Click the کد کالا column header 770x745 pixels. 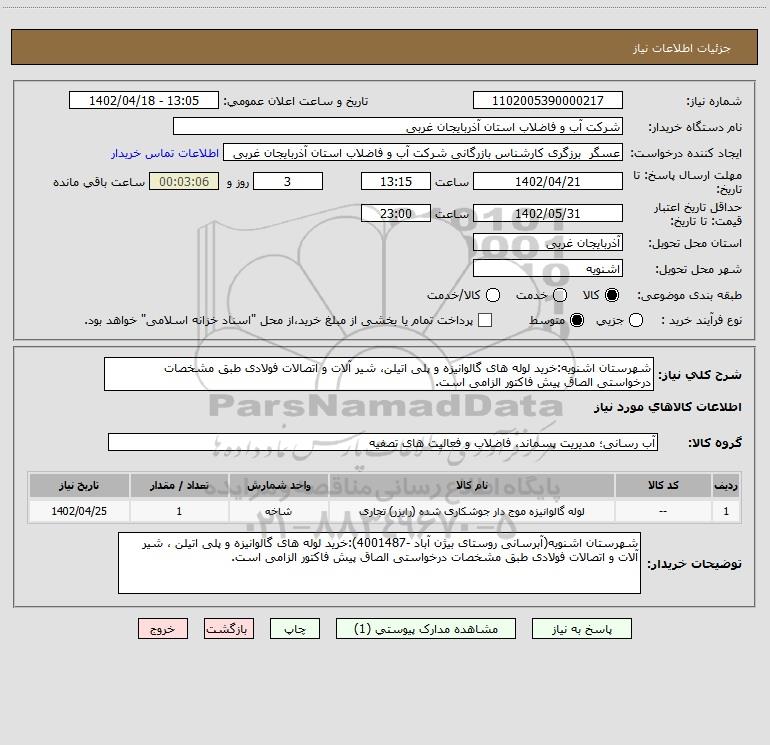[663, 485]
